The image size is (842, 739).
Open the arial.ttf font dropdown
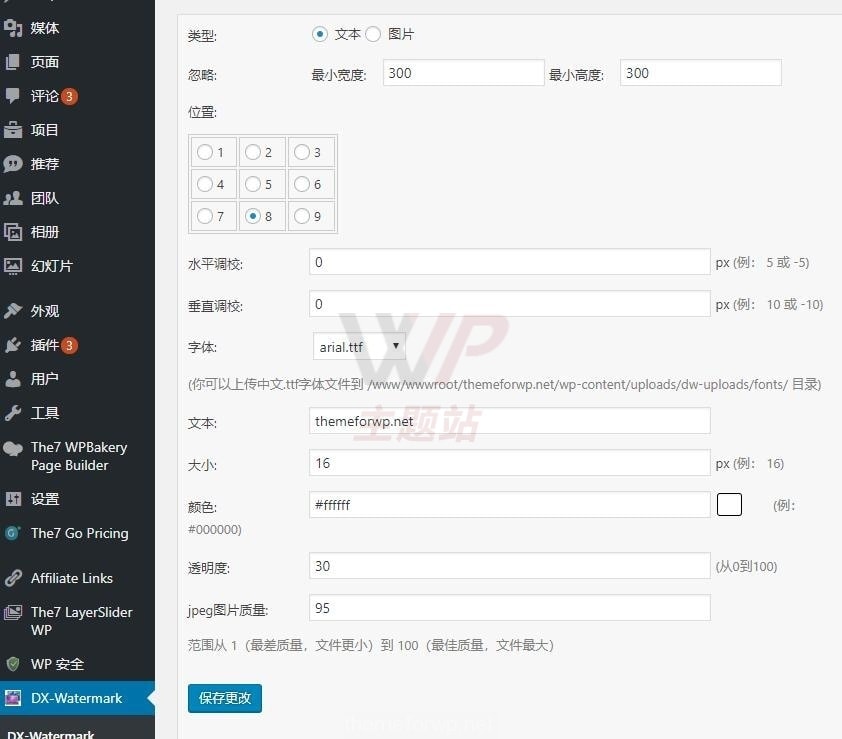[x=358, y=347]
